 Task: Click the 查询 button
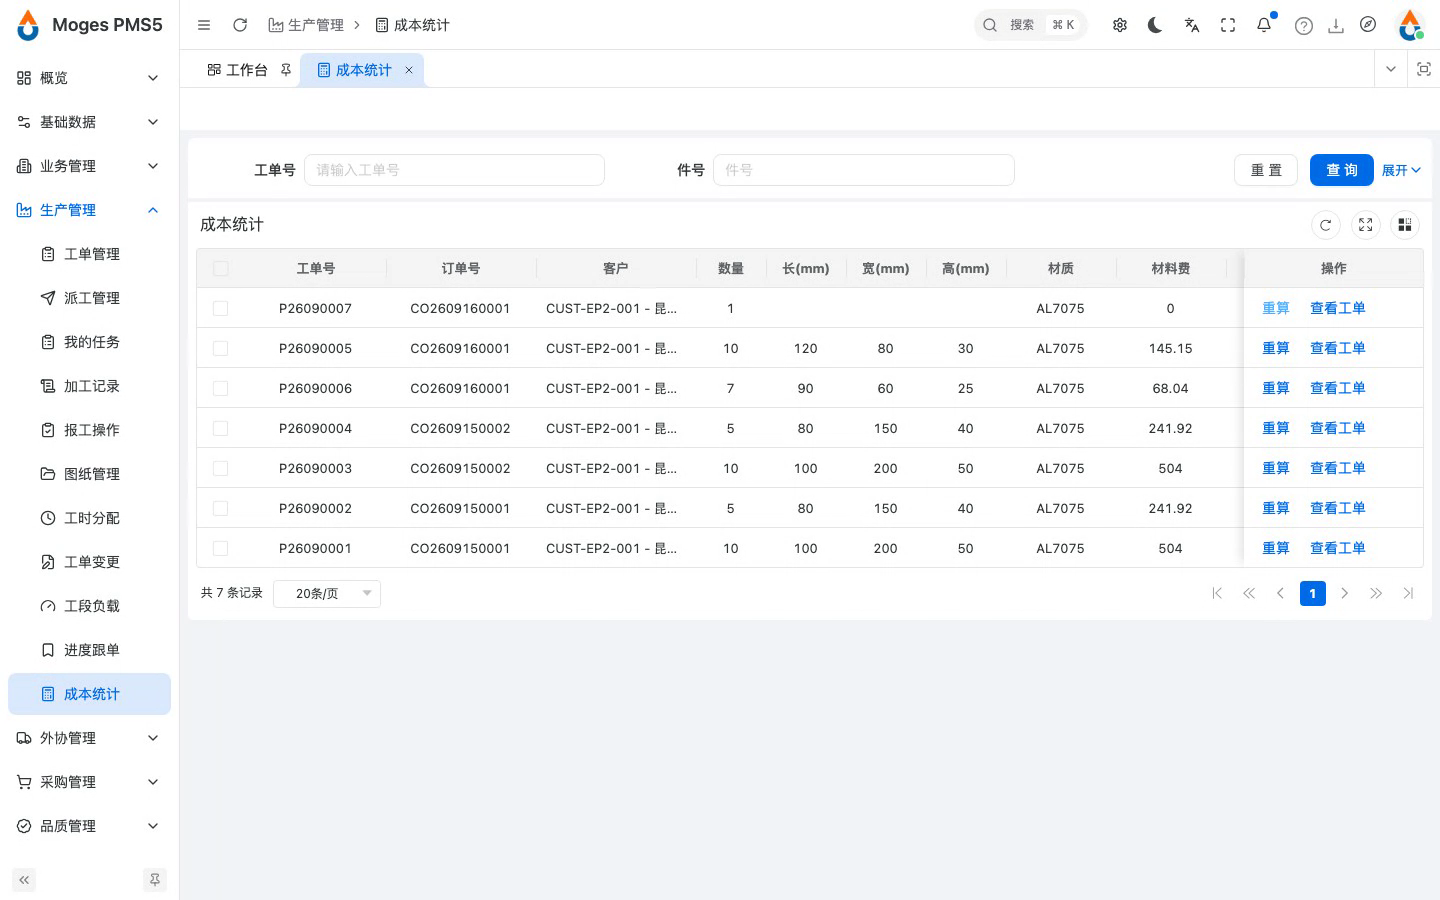tap(1342, 170)
